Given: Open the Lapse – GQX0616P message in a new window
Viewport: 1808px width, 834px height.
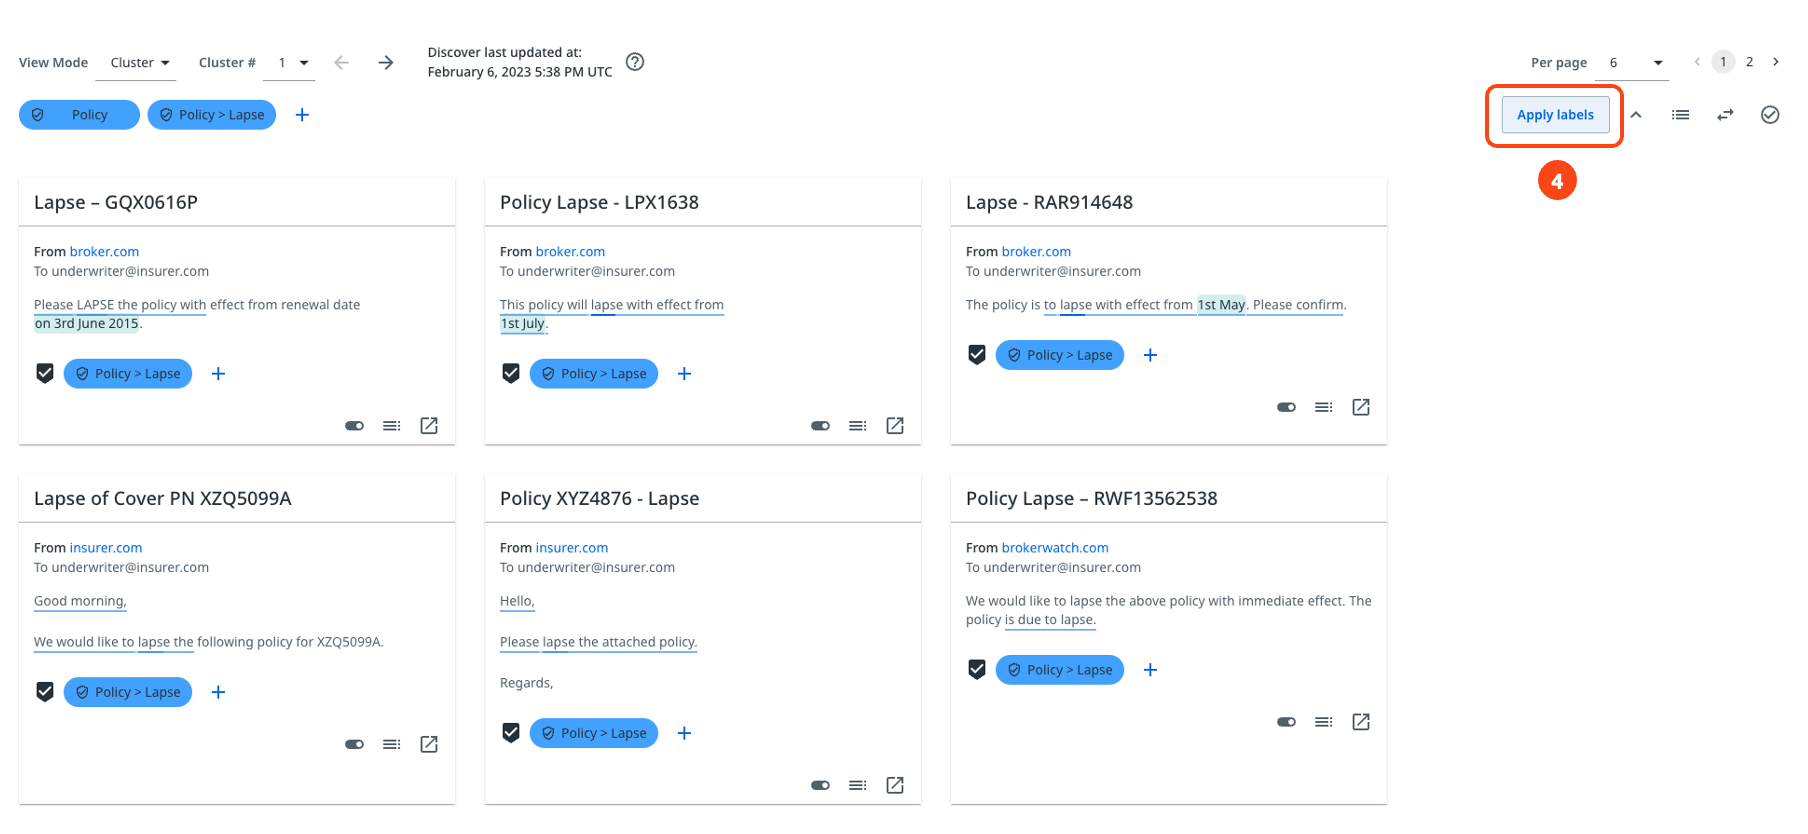Looking at the screenshot, I should pyautogui.click(x=429, y=426).
